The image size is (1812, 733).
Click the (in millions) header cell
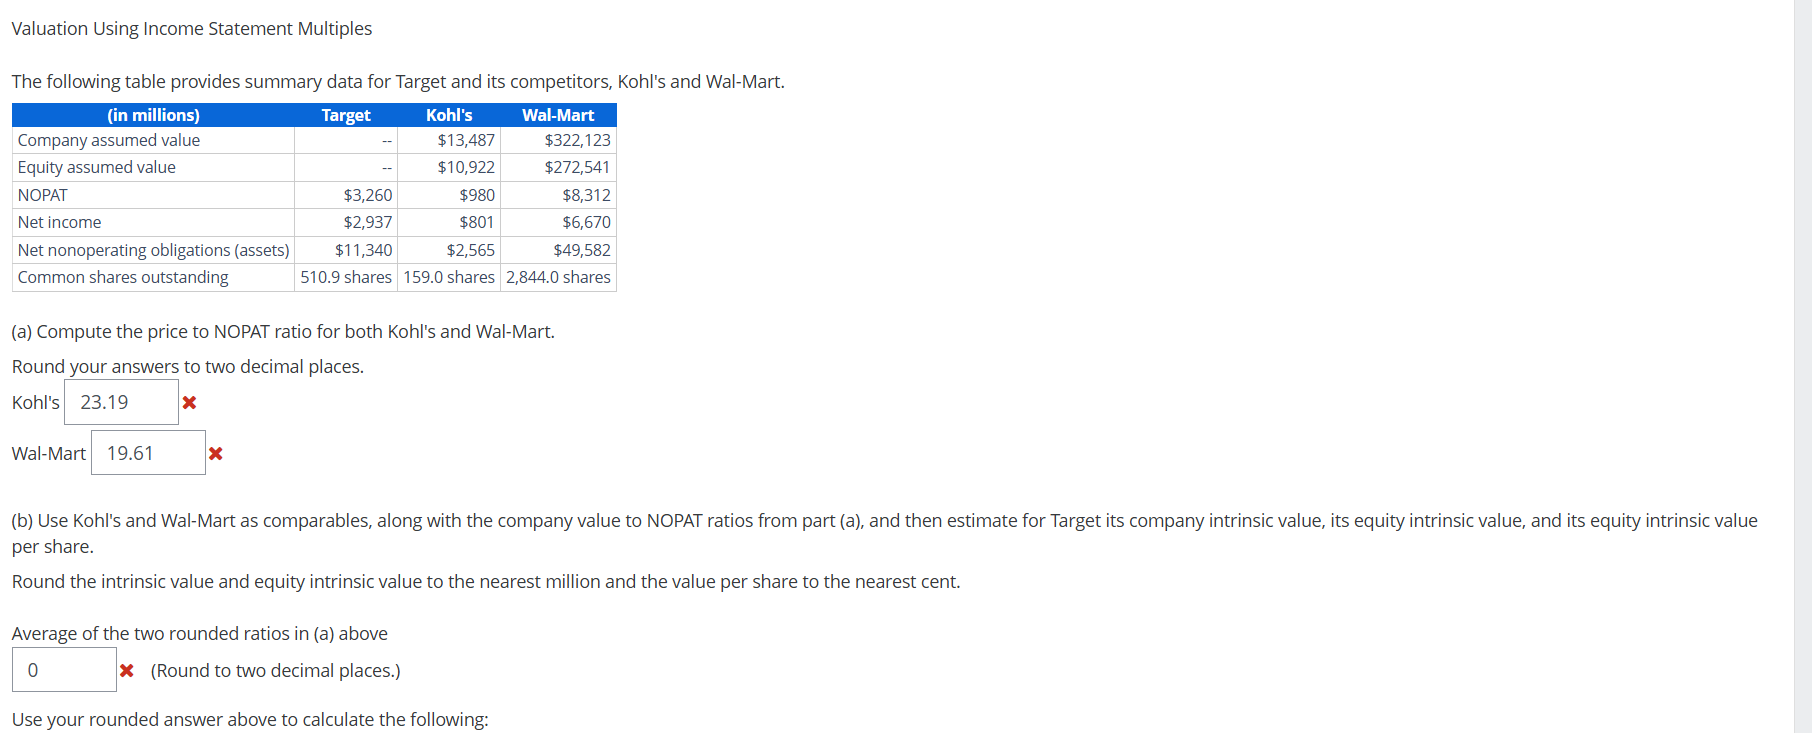pos(152,115)
